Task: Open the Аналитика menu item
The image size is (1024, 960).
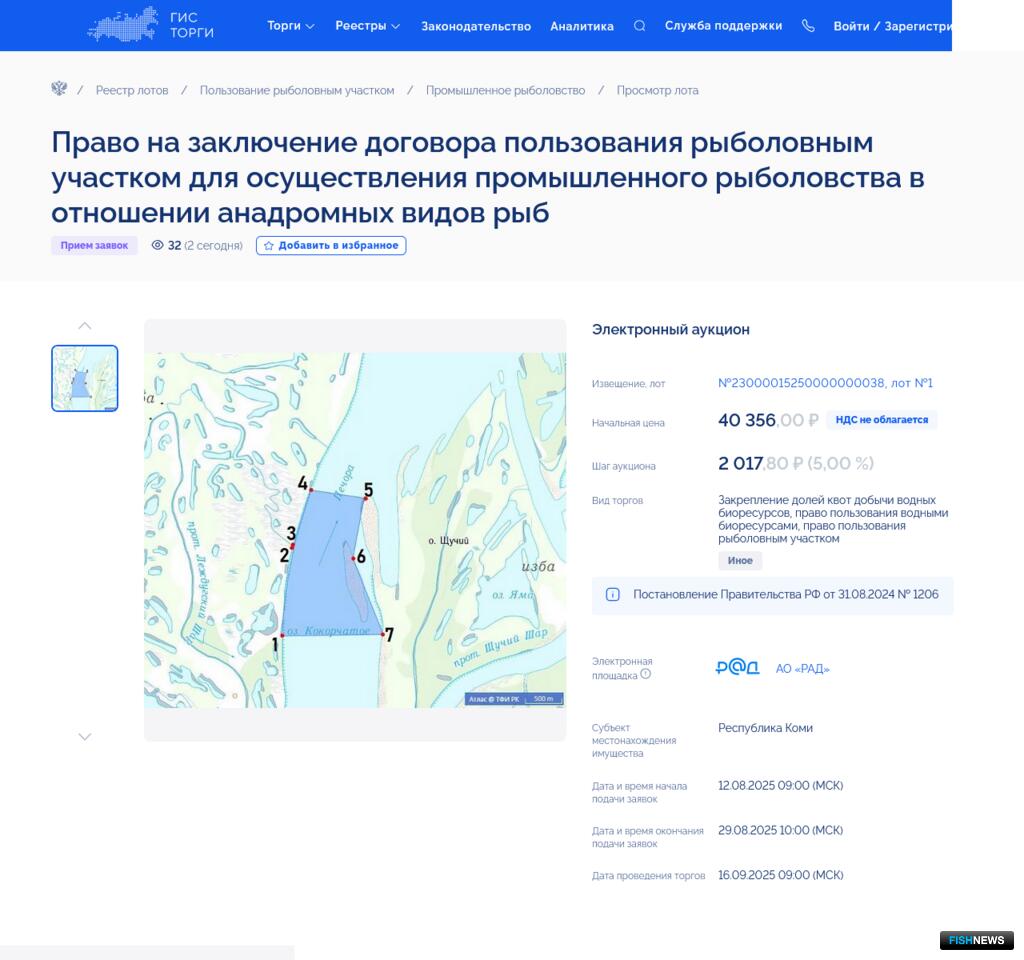Action: coord(582,26)
